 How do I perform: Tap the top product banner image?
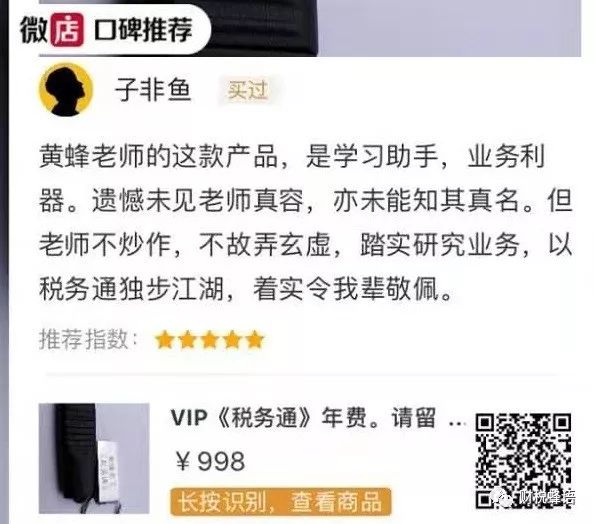click(310, 28)
